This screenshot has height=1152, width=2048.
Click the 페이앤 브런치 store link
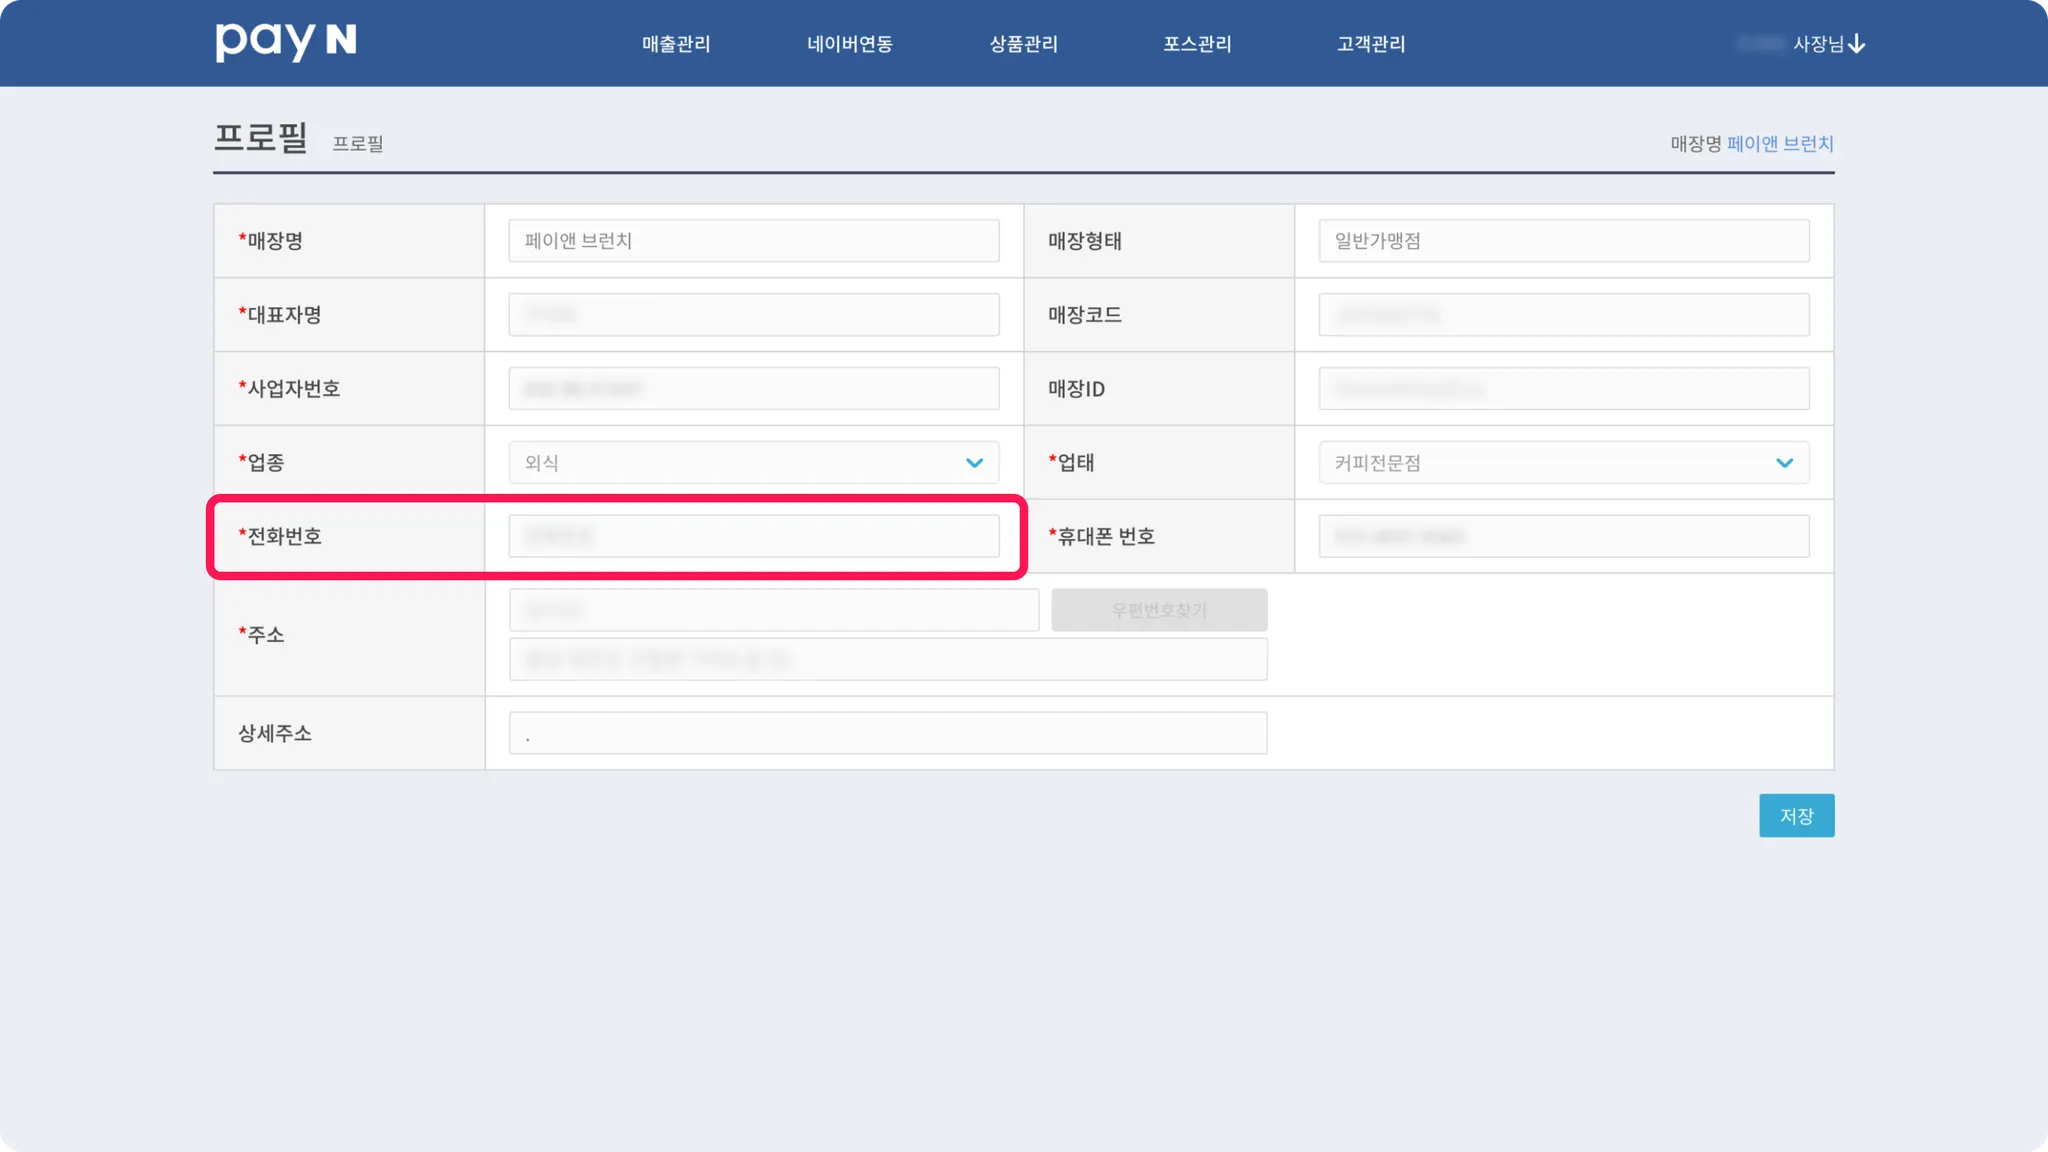[x=1780, y=144]
